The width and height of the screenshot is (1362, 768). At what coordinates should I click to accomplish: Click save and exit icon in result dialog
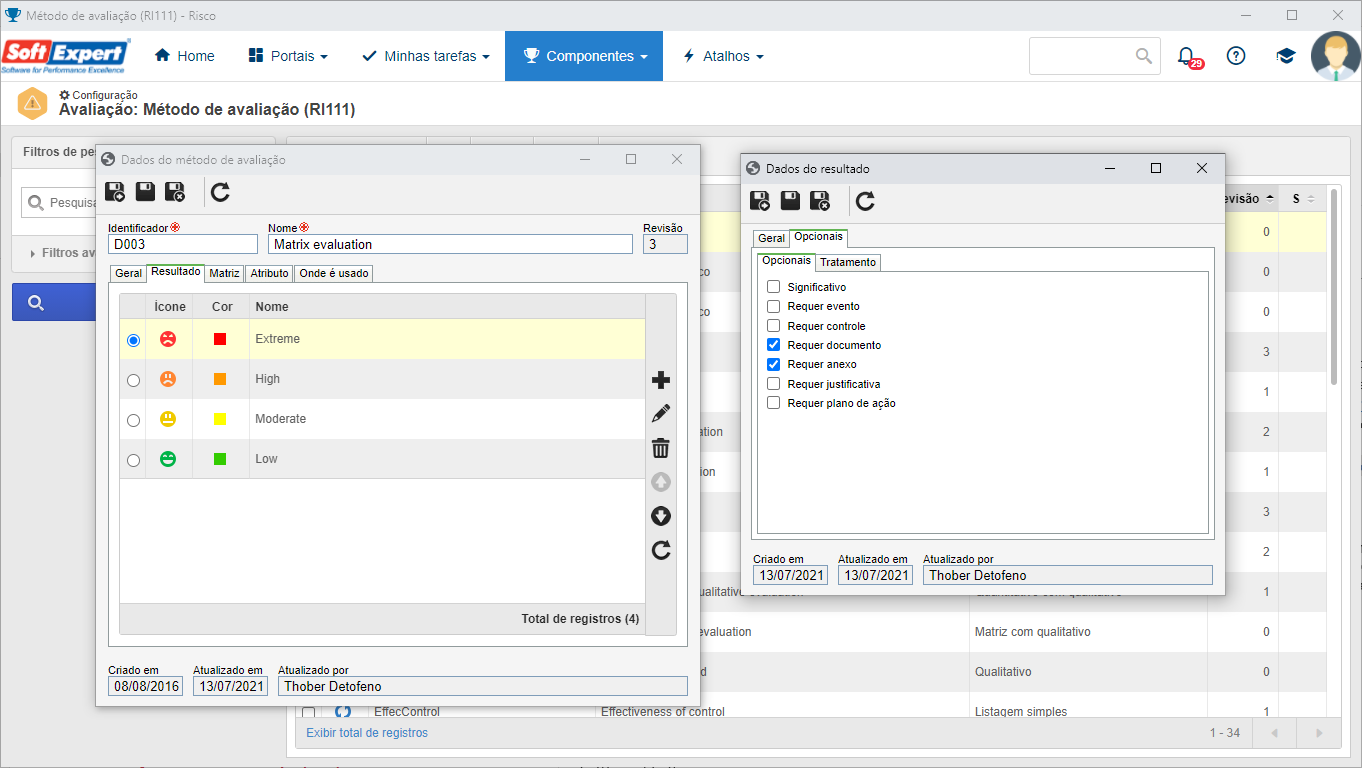point(820,201)
